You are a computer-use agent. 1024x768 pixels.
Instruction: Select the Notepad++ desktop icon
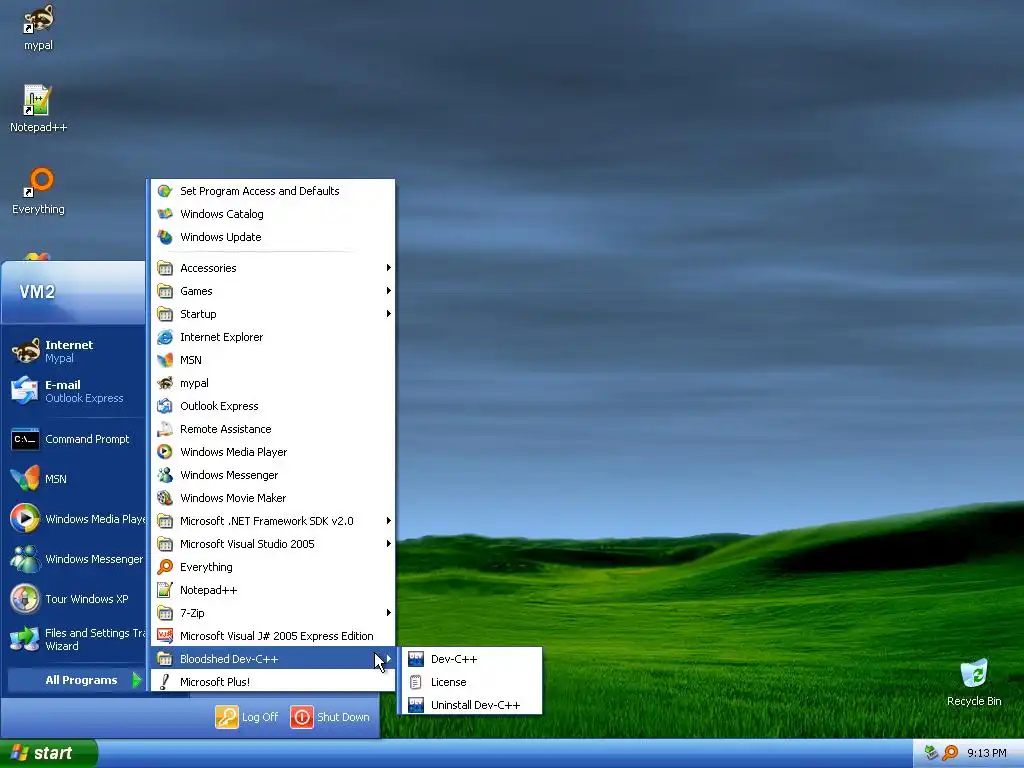pos(37,100)
